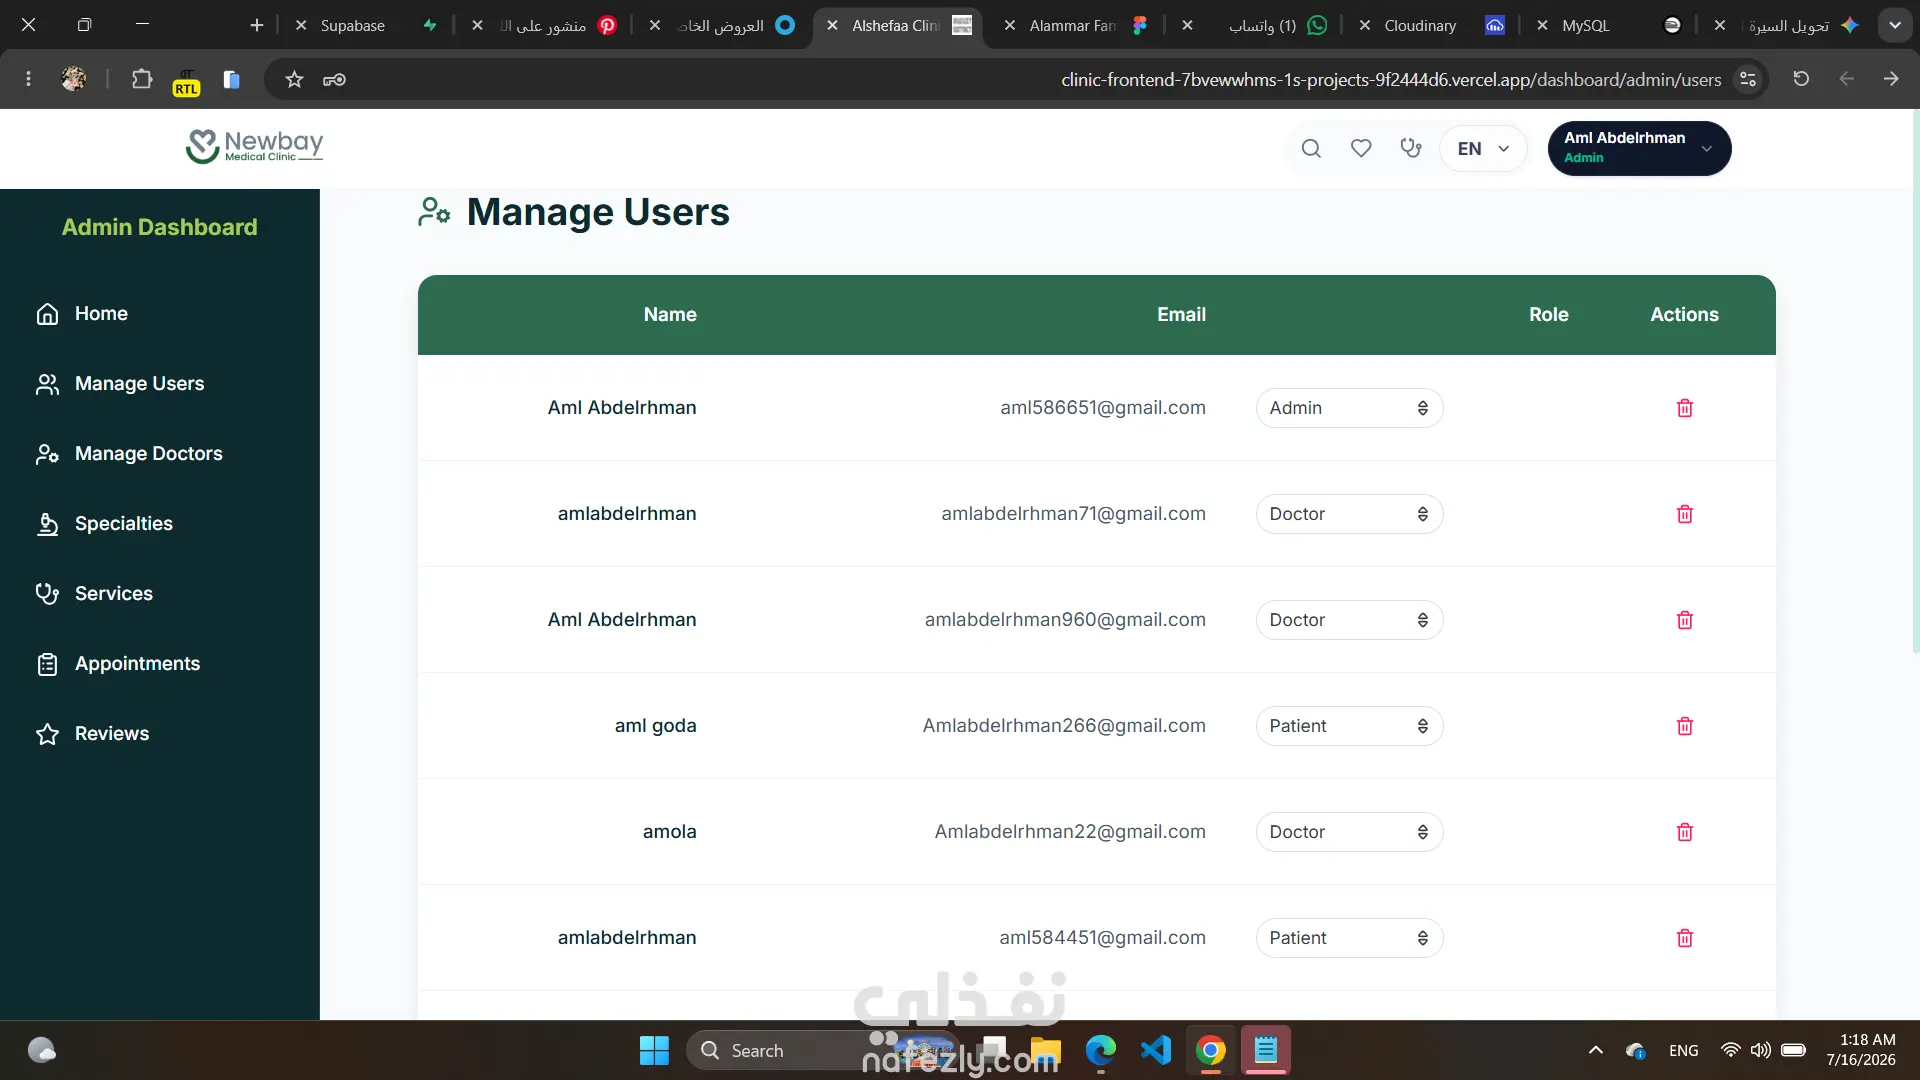
Task: Open Services in the sidebar
Action: [94, 594]
